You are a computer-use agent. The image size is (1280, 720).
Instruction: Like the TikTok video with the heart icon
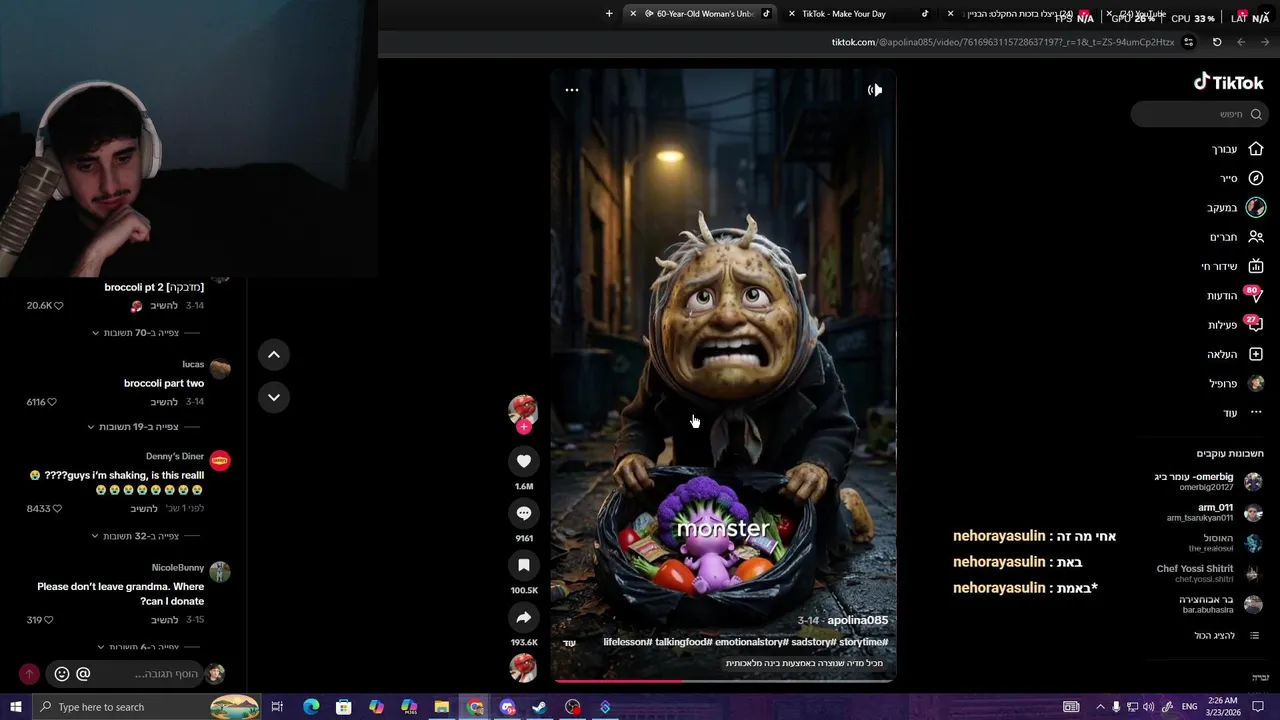click(523, 461)
